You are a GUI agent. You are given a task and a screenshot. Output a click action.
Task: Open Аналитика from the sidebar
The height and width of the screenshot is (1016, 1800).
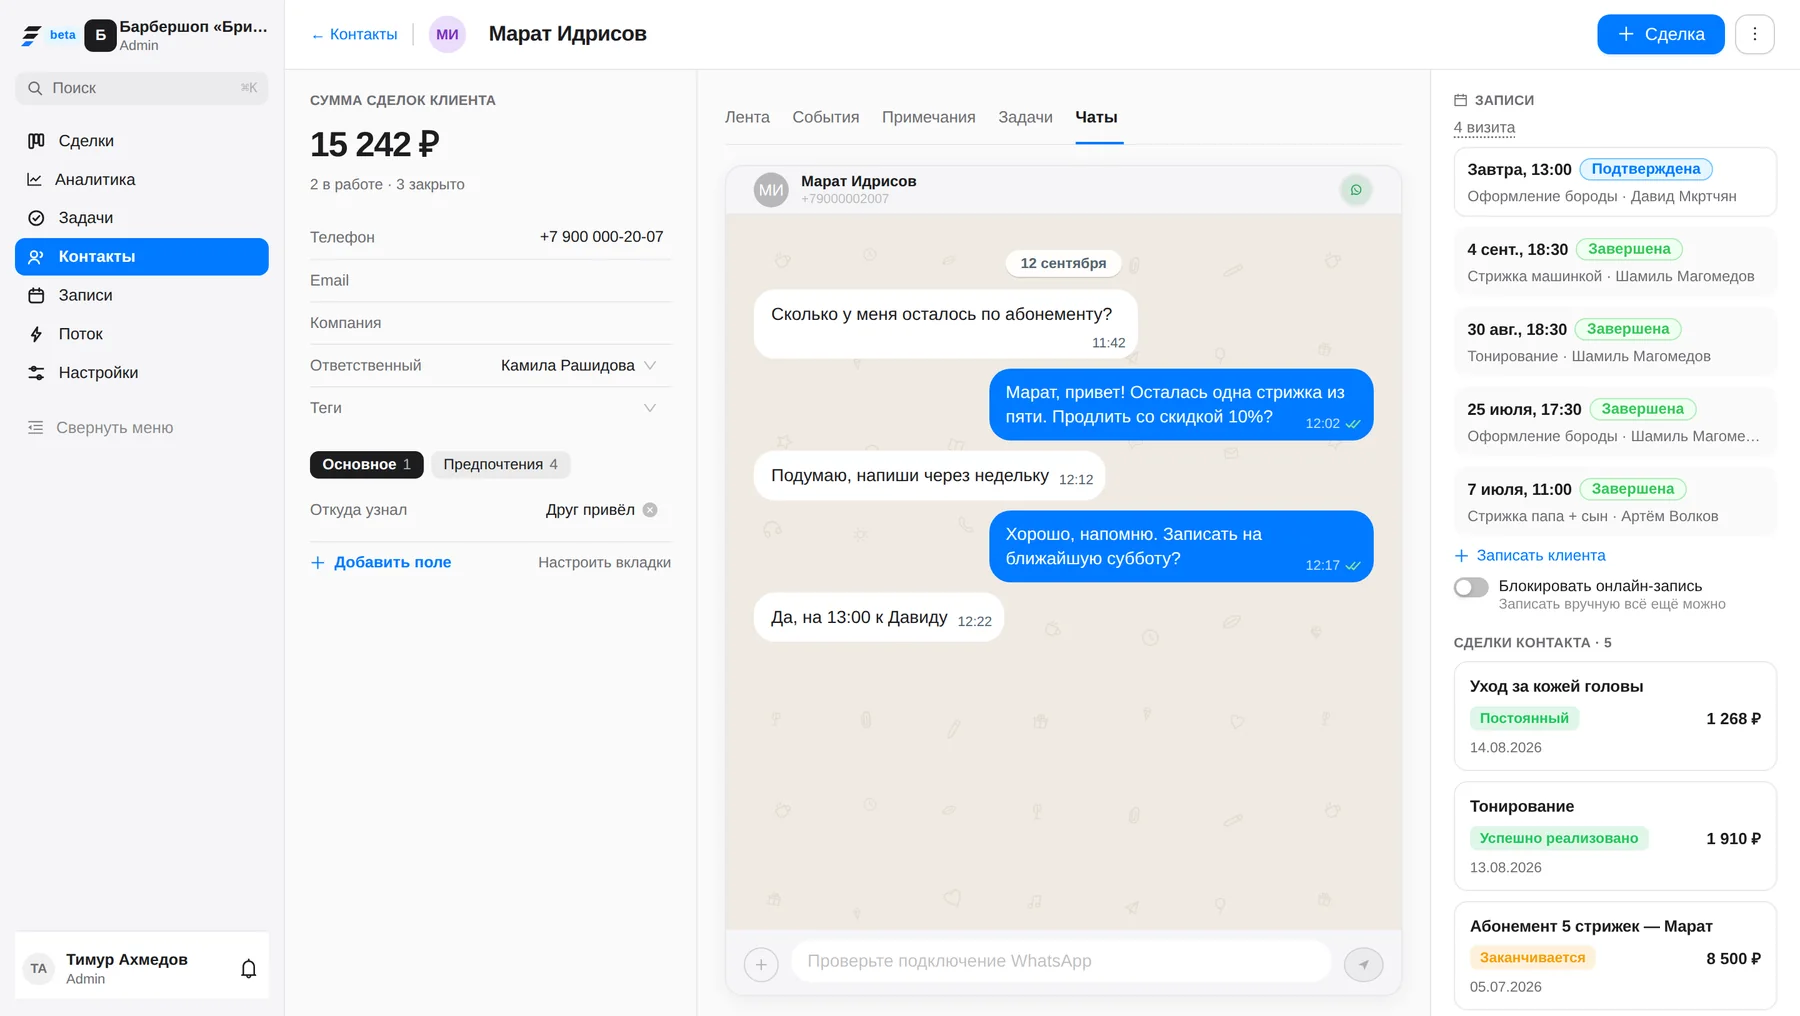tap(141, 180)
